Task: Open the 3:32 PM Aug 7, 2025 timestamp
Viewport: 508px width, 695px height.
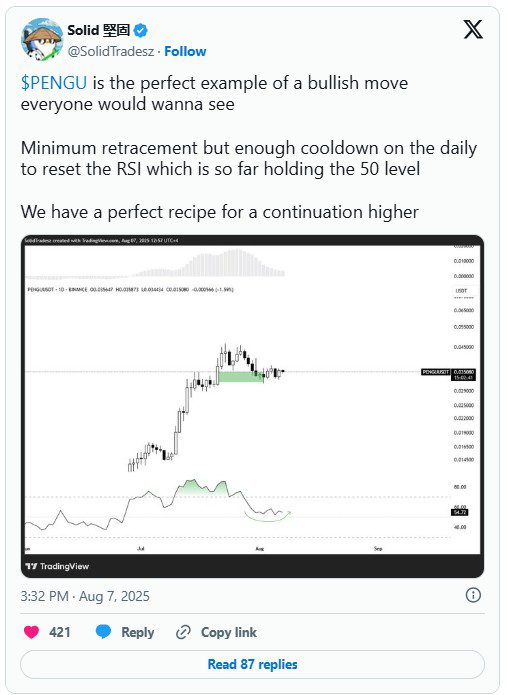Action: tap(85, 596)
